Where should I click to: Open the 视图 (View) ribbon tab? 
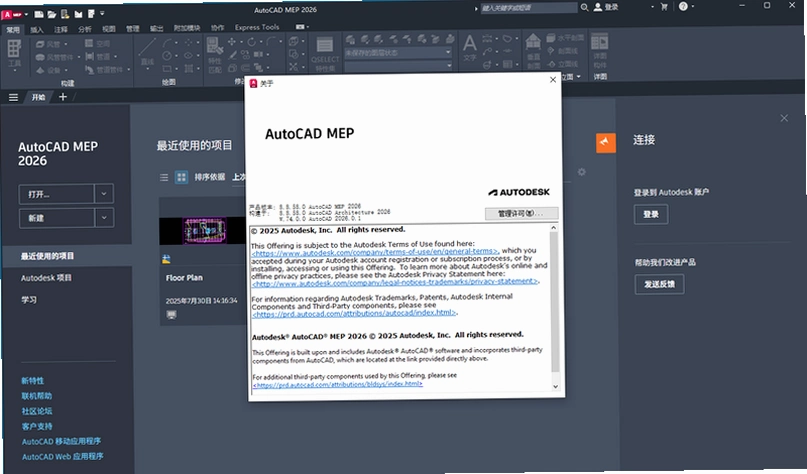[109, 29]
